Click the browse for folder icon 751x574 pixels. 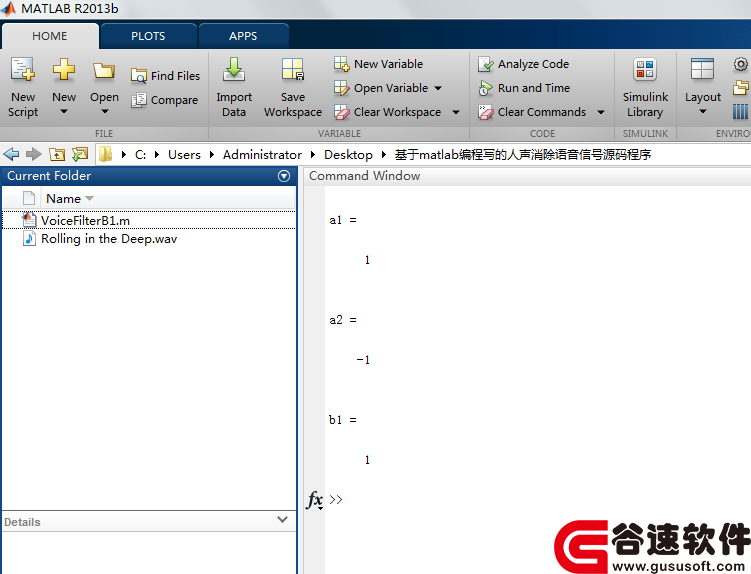(x=80, y=154)
